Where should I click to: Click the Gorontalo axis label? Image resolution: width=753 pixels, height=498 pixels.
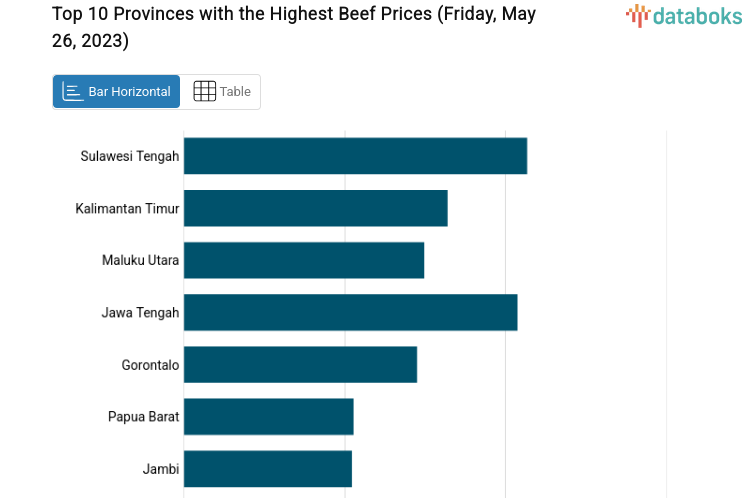tap(150, 364)
